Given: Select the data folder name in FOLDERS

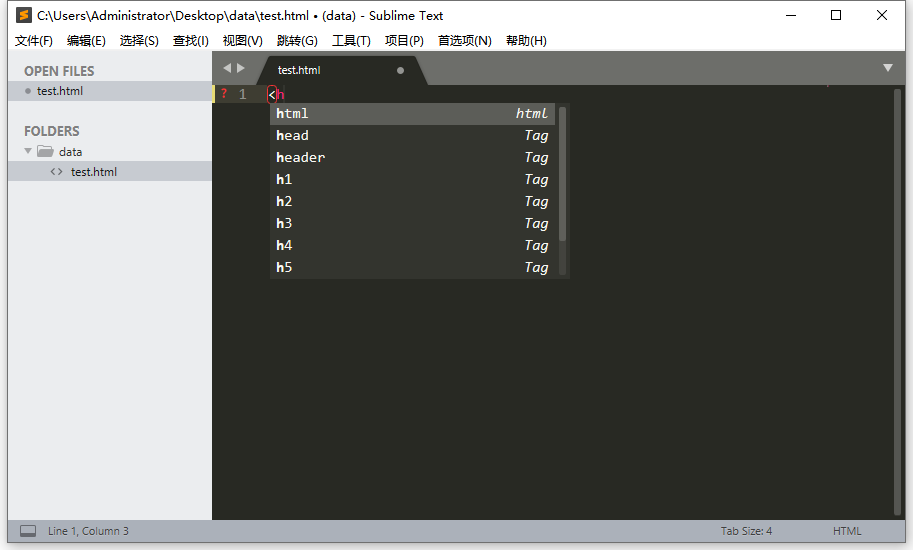Looking at the screenshot, I should point(70,152).
